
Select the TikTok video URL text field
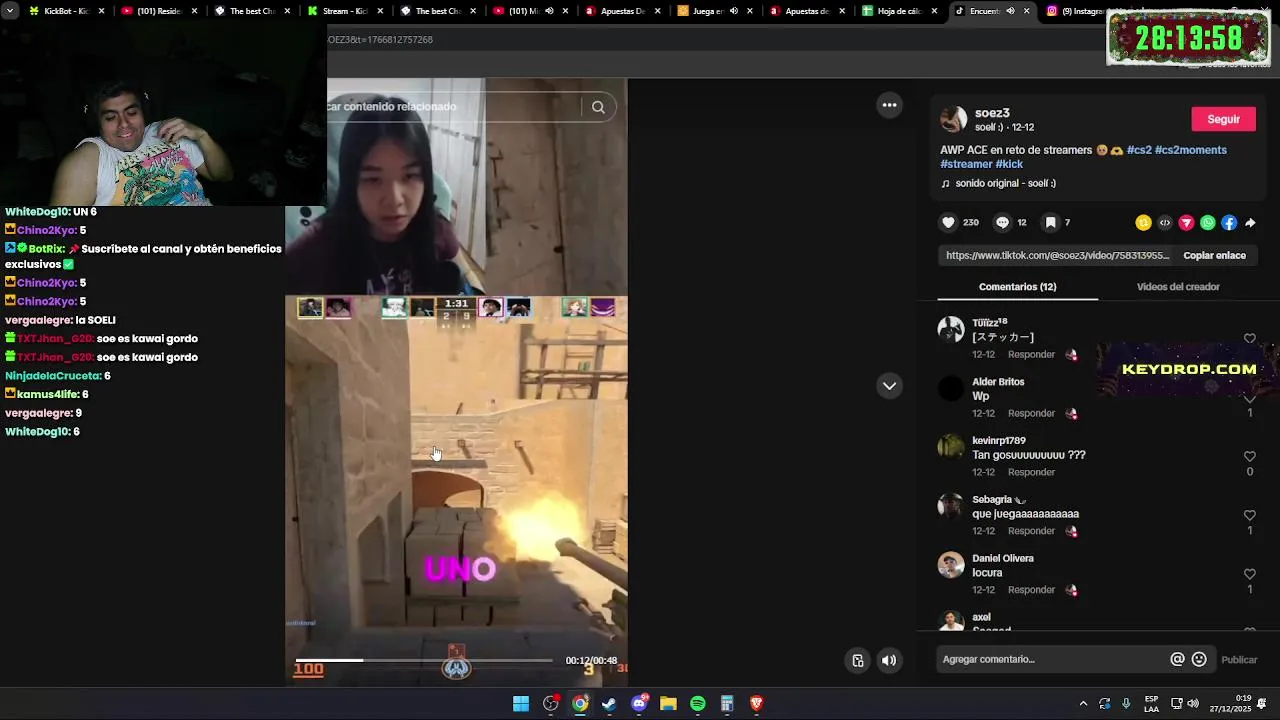point(1056,255)
